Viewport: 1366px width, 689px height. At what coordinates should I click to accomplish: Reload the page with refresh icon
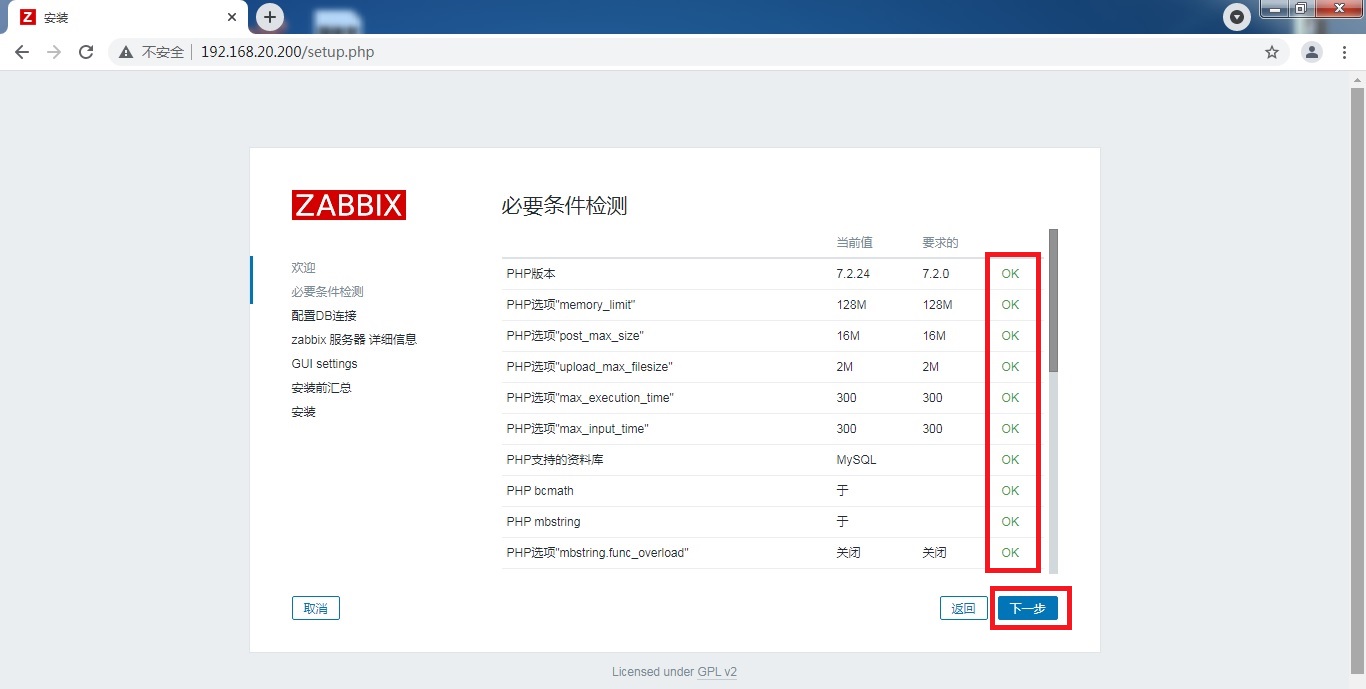pos(86,52)
